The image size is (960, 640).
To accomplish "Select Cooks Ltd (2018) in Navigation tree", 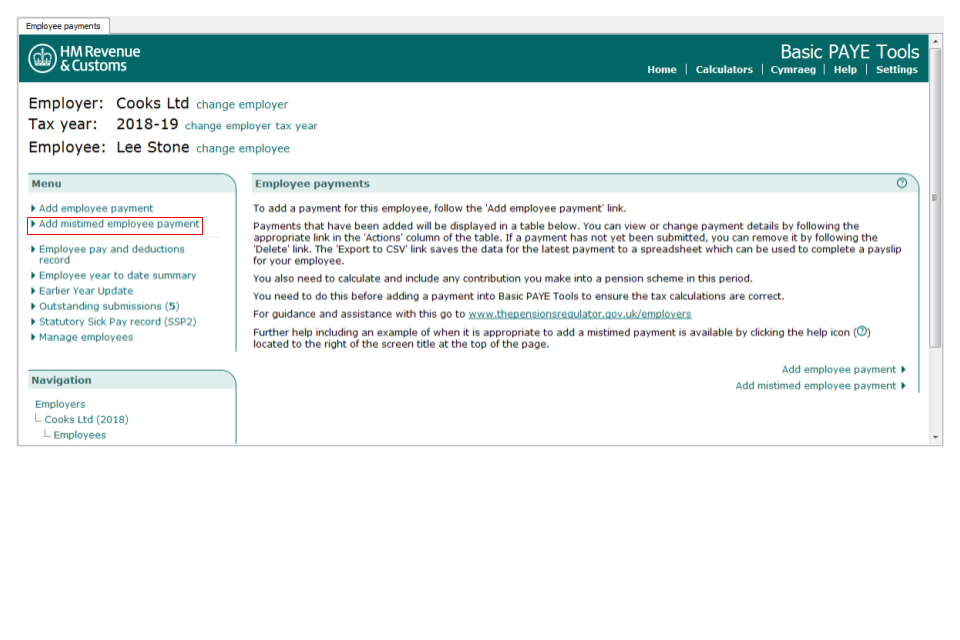I will [x=86, y=420].
